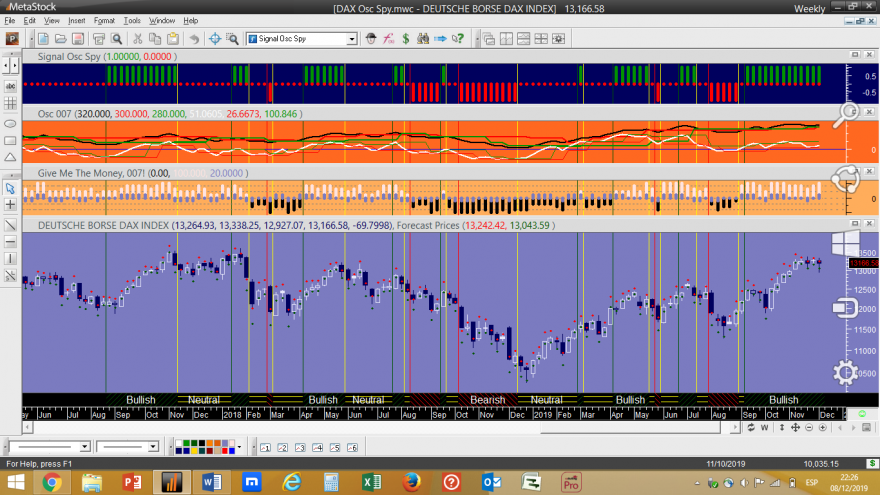Open Google Chrome from the taskbar
The image size is (880, 495).
point(52,482)
